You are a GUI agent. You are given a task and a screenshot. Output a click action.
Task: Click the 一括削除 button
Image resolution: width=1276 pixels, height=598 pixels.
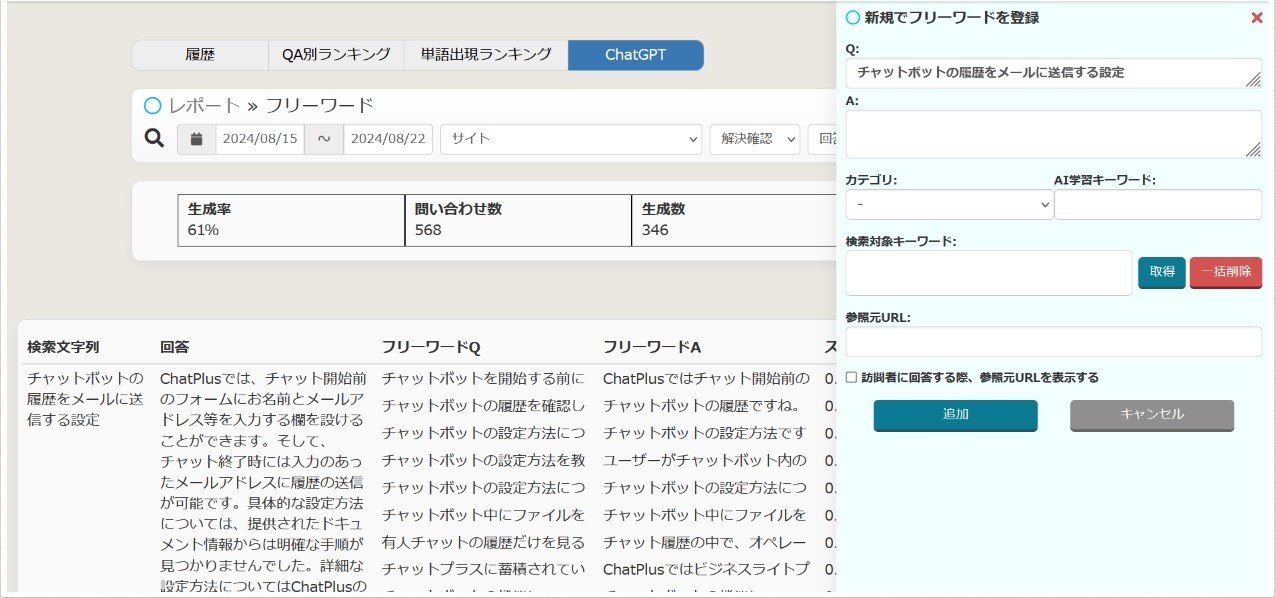[1226, 272]
